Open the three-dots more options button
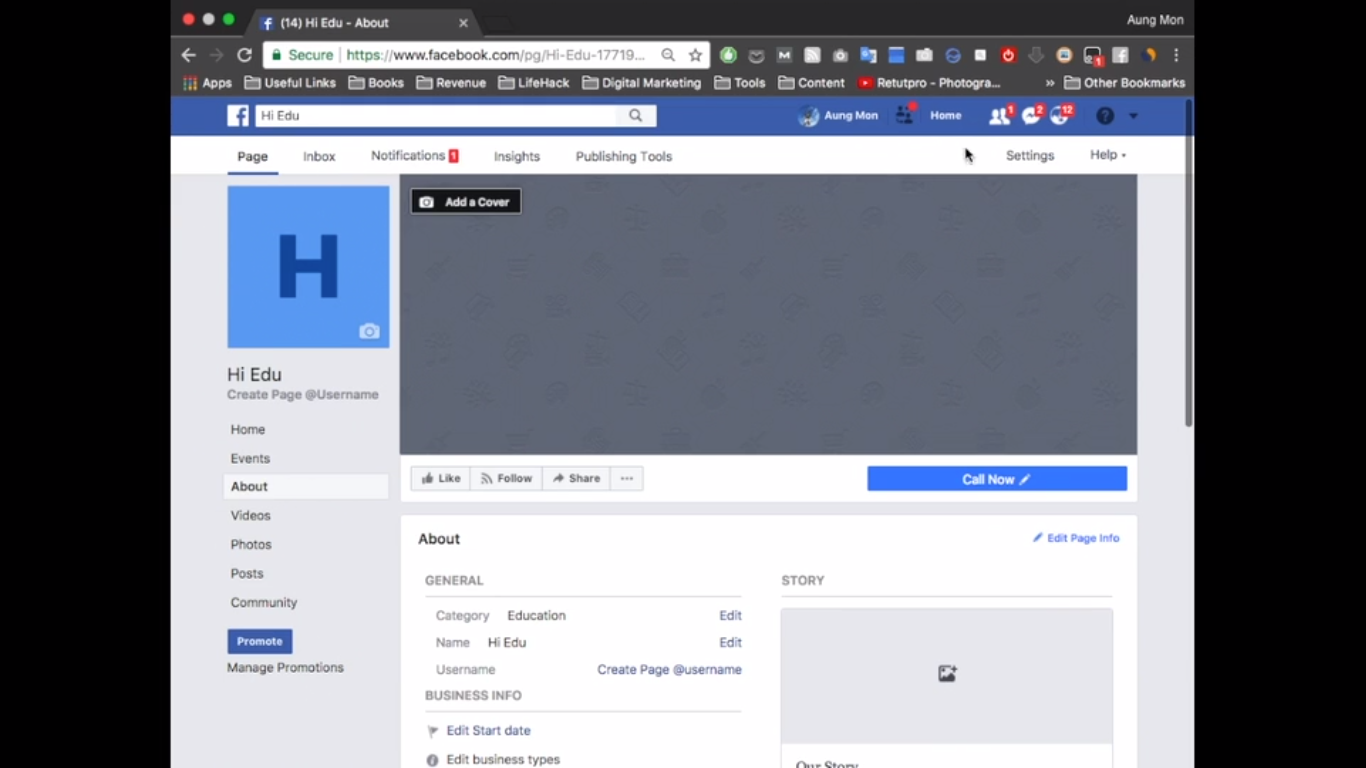Image resolution: width=1366 pixels, height=768 pixels. pyautogui.click(x=627, y=479)
